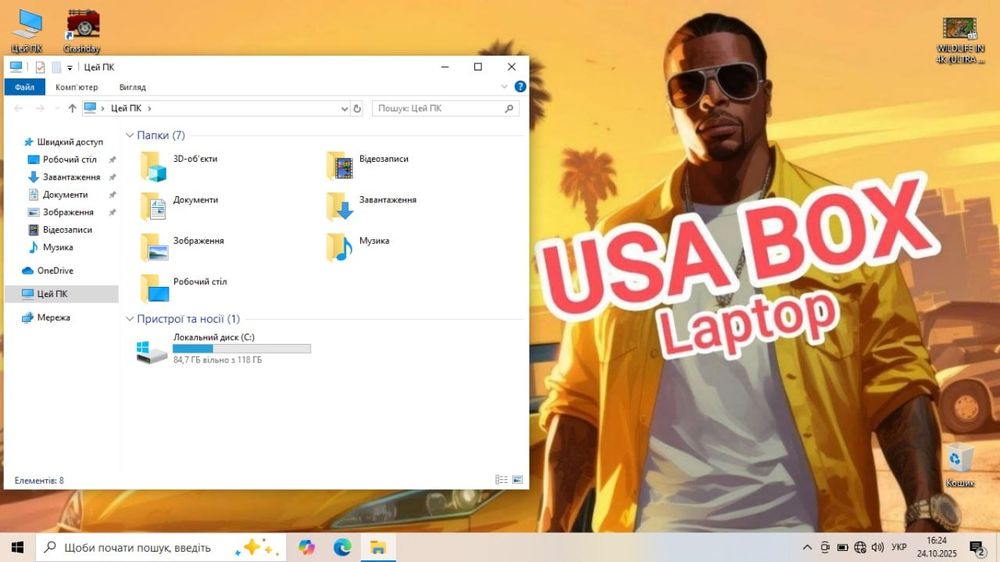Open the Windows Start menu
The width and height of the screenshot is (1000, 562).
click(x=17, y=547)
